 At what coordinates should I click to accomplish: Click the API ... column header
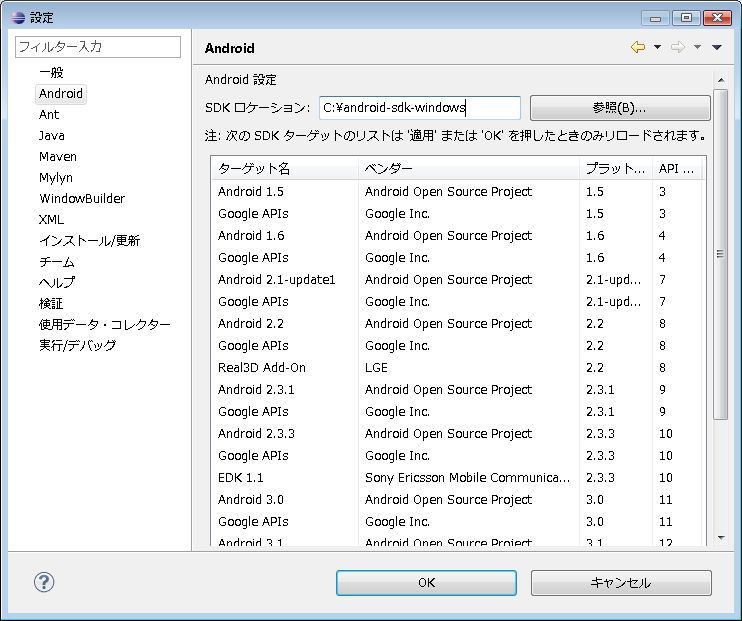pyautogui.click(x=677, y=169)
